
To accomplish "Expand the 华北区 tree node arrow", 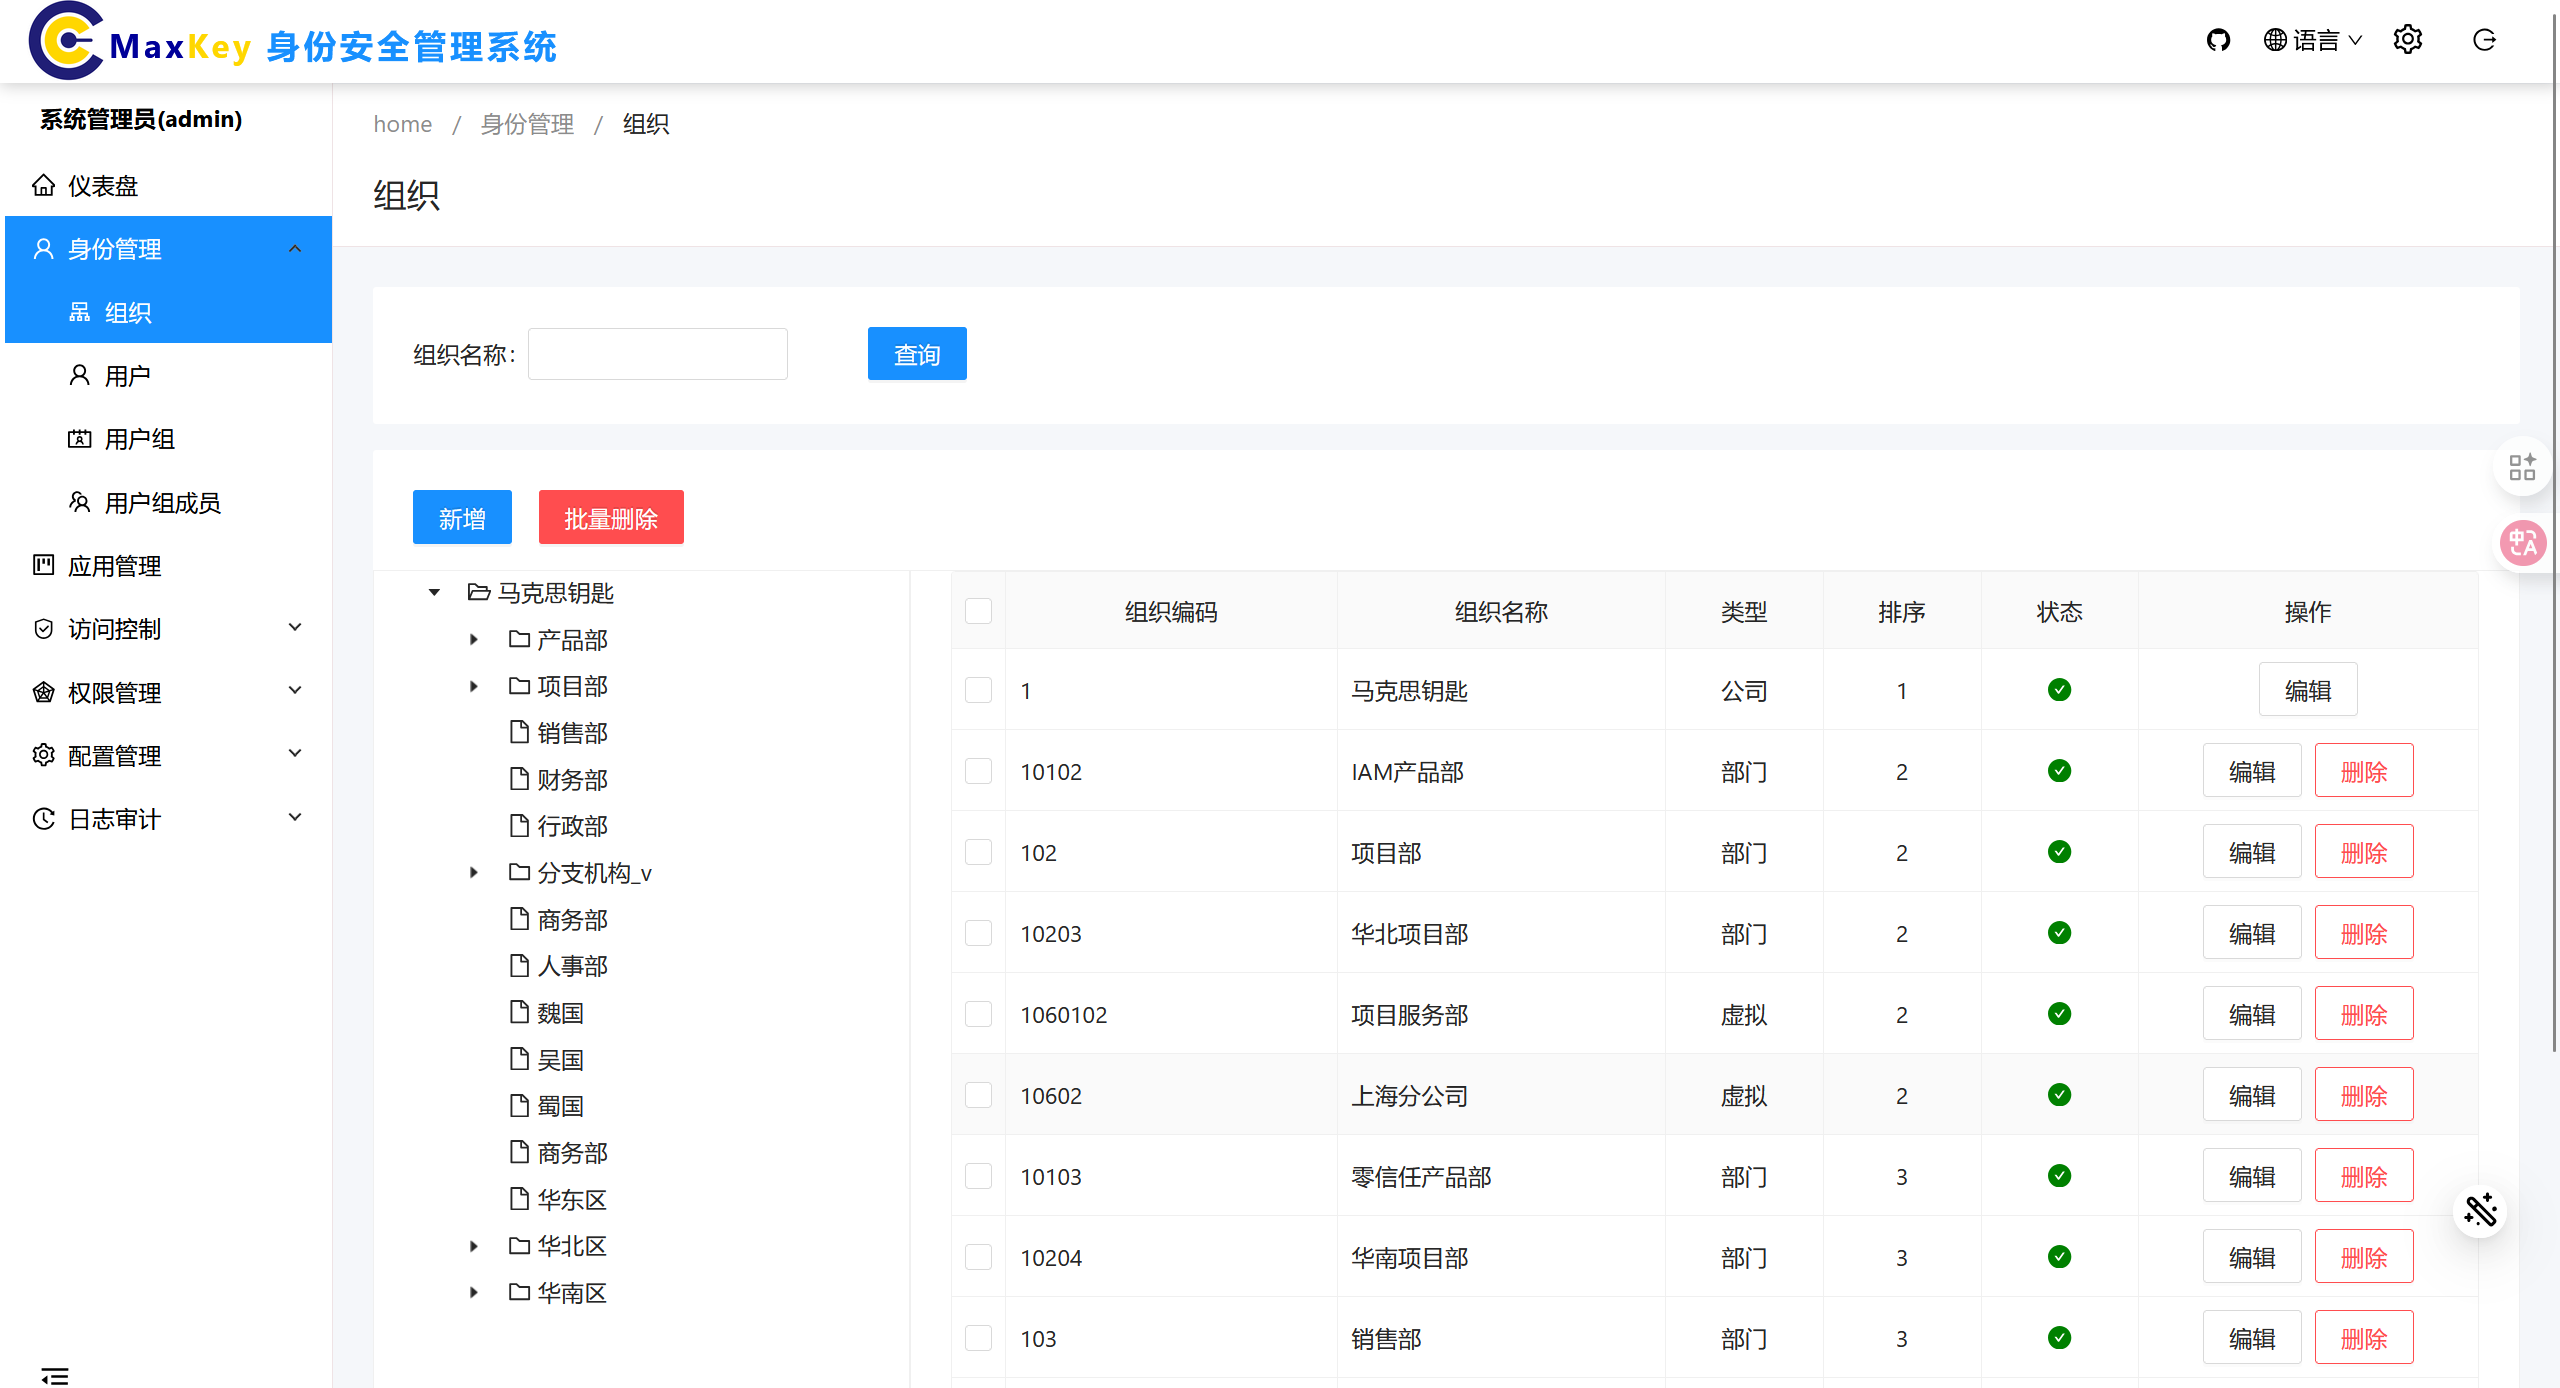I will click(474, 1246).
